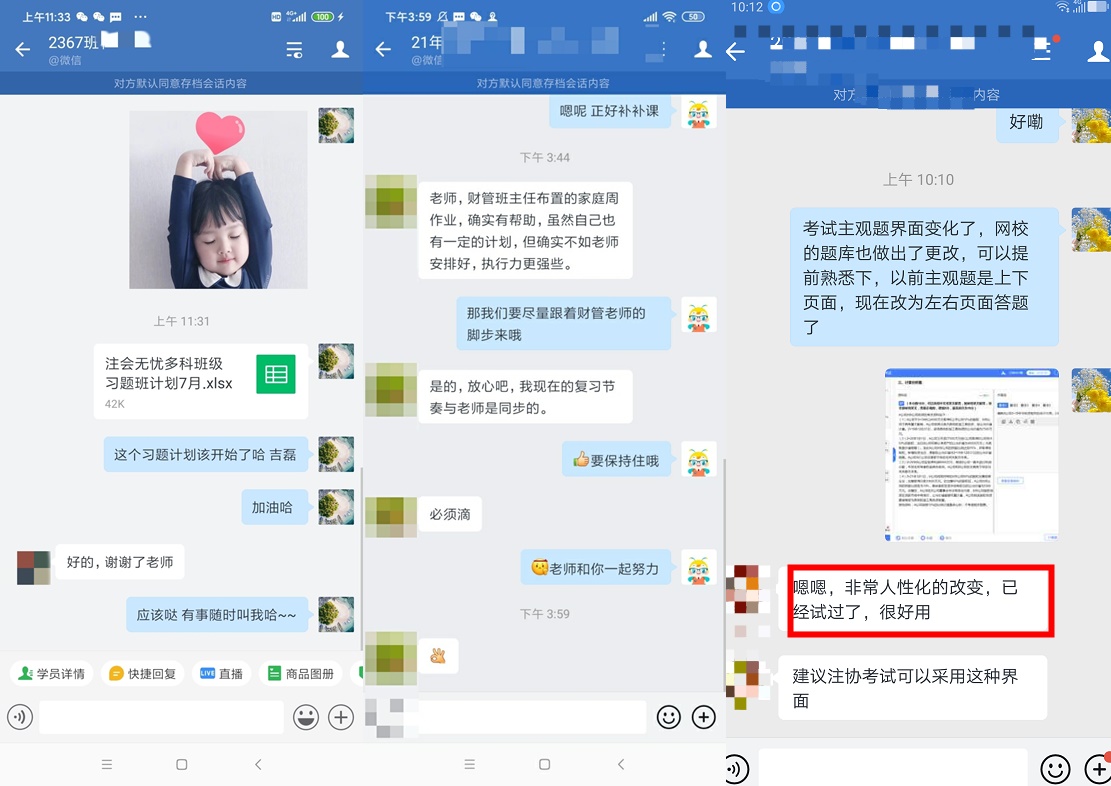The height and width of the screenshot is (786, 1111).
Task: Tap Android recent apps button under 2367班 chat
Action: click(107, 764)
